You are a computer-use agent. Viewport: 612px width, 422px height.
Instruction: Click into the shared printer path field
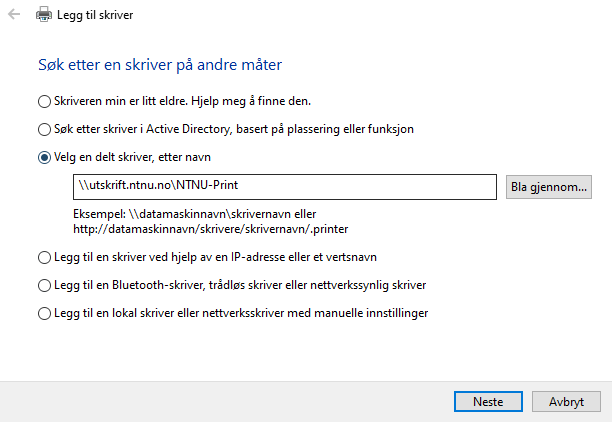[285, 187]
